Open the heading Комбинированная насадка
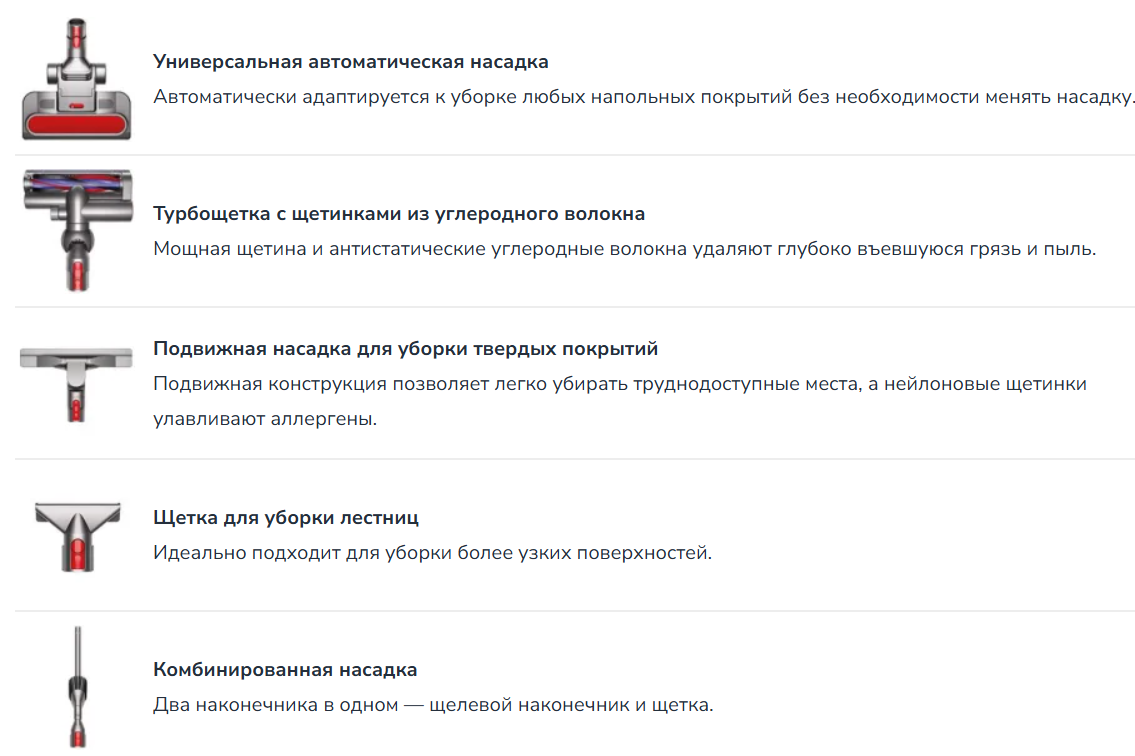This screenshot has height=756, width=1135. tap(285, 670)
